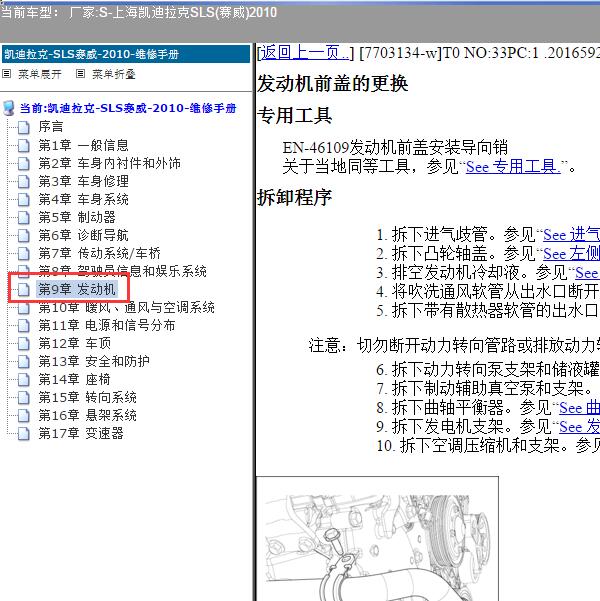Screen dimensions: 600x601
Task: Click the page icon beside 第17章 变速器
Action: (24, 434)
